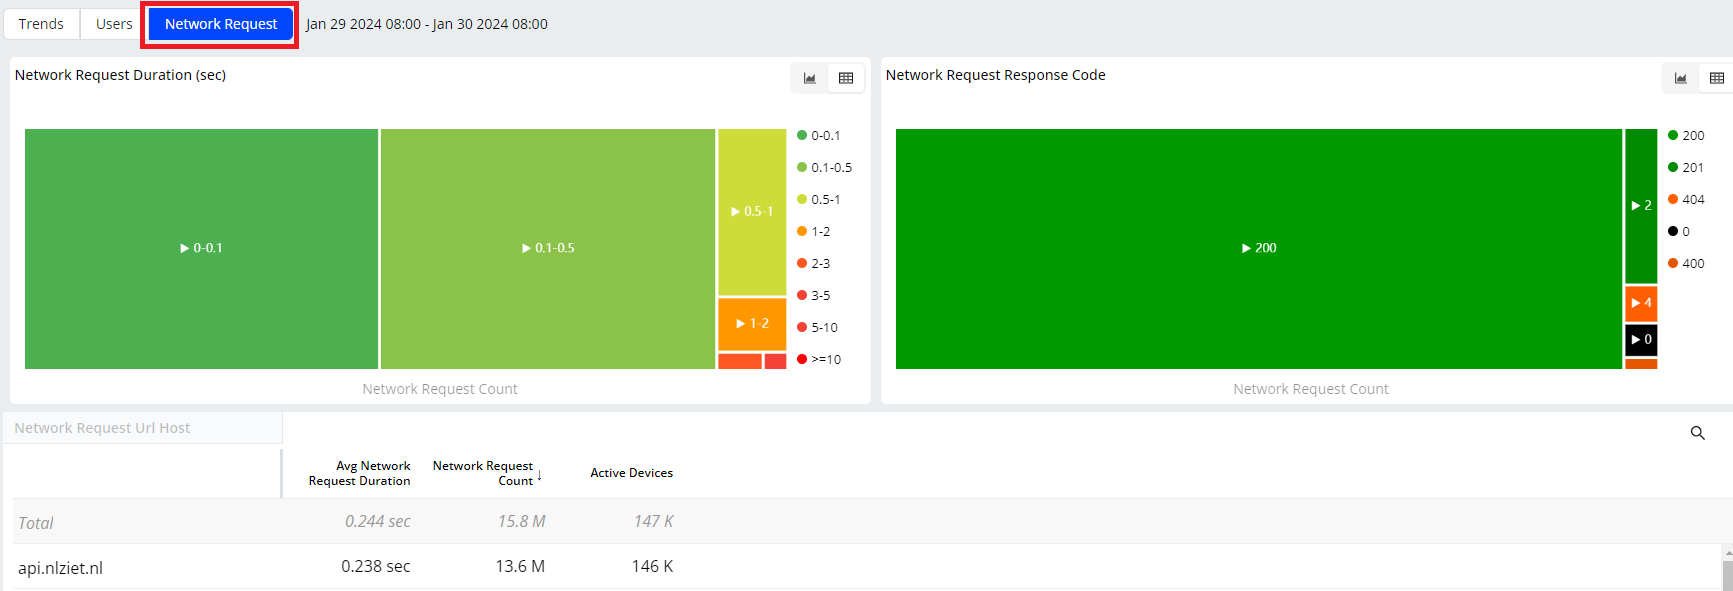1733x591 pixels.
Task: Open the Trends tab
Action: 41,24
